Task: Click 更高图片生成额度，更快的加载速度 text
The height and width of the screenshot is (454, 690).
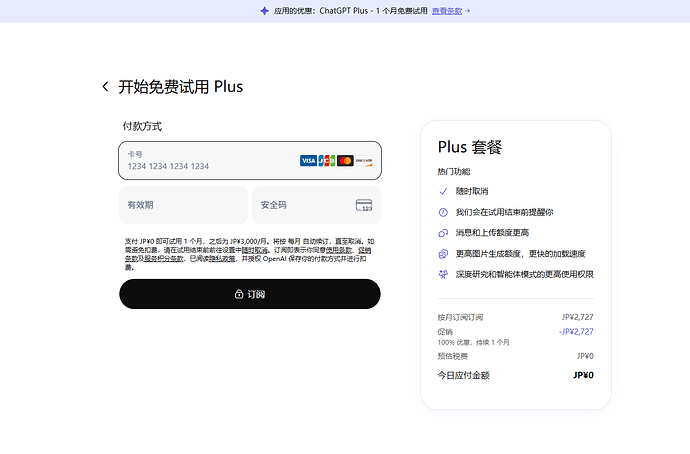Action: [520, 254]
